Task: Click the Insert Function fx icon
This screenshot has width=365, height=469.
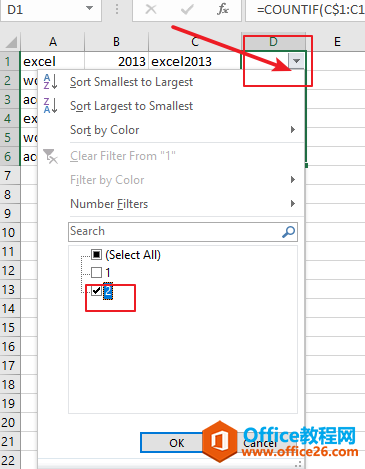Action: coord(223,9)
